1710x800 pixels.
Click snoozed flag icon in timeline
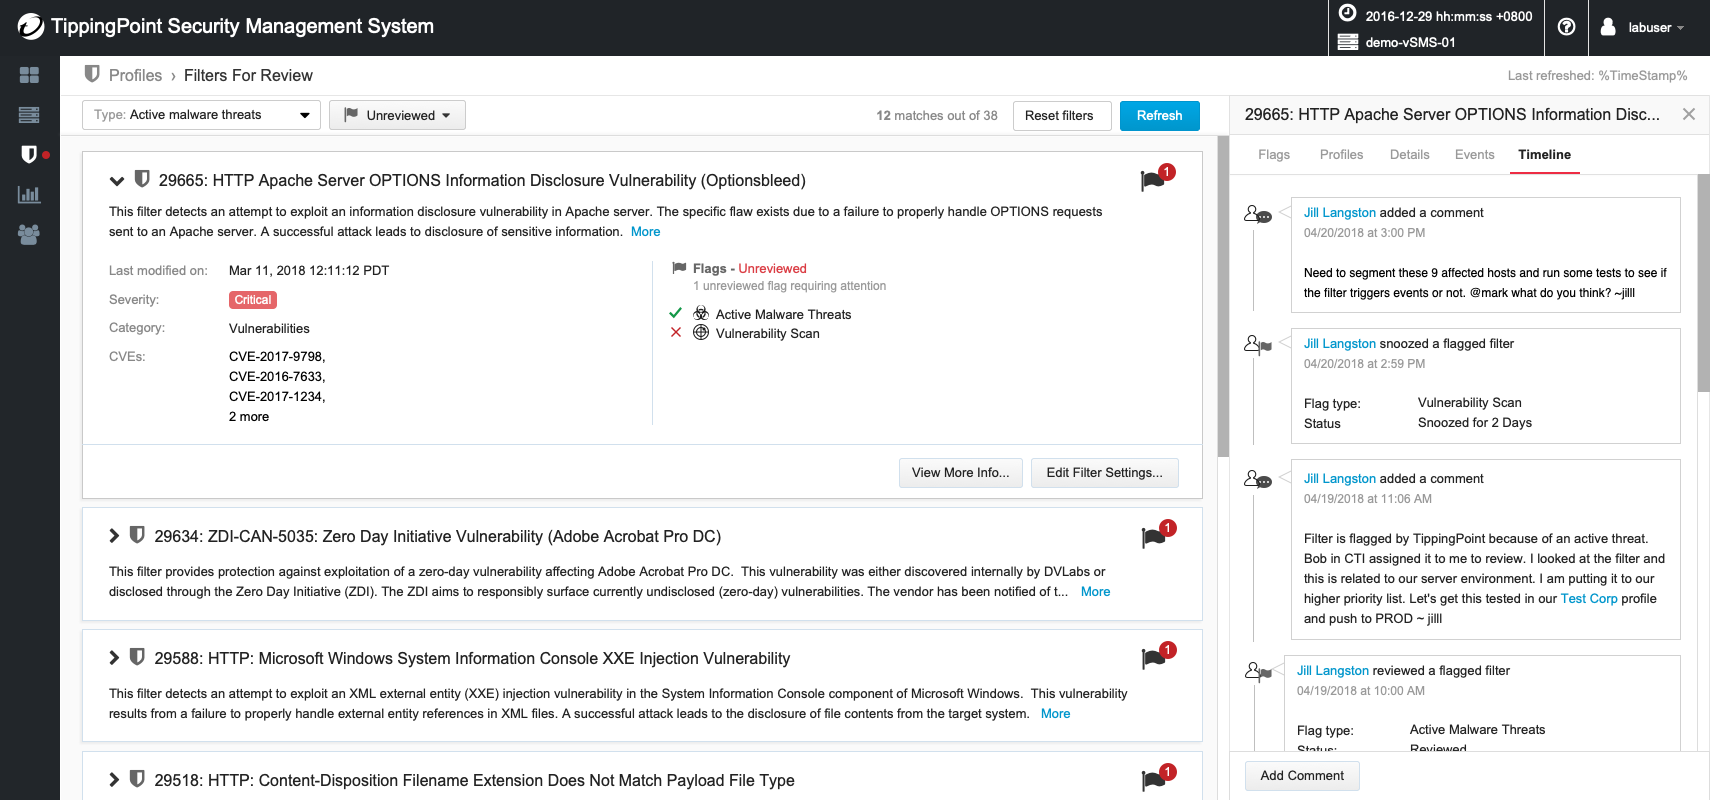(1257, 345)
